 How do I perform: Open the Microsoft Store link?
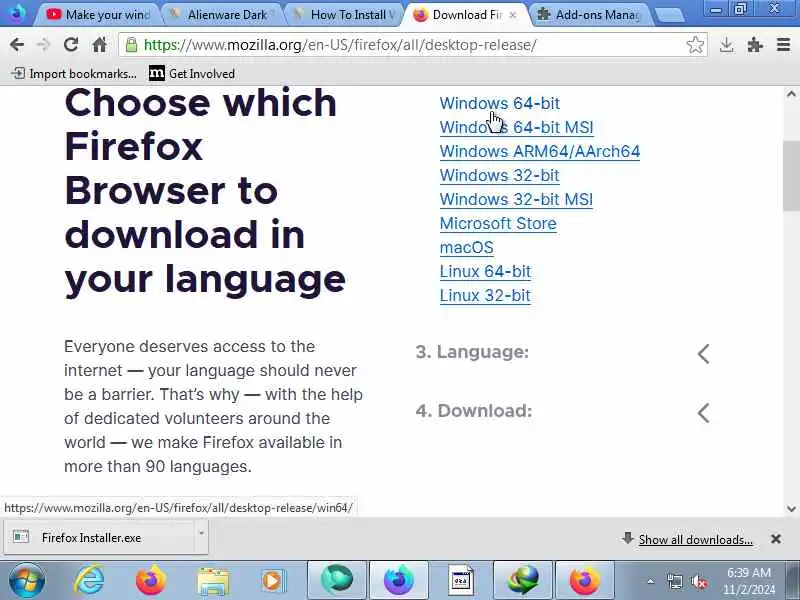(x=498, y=223)
